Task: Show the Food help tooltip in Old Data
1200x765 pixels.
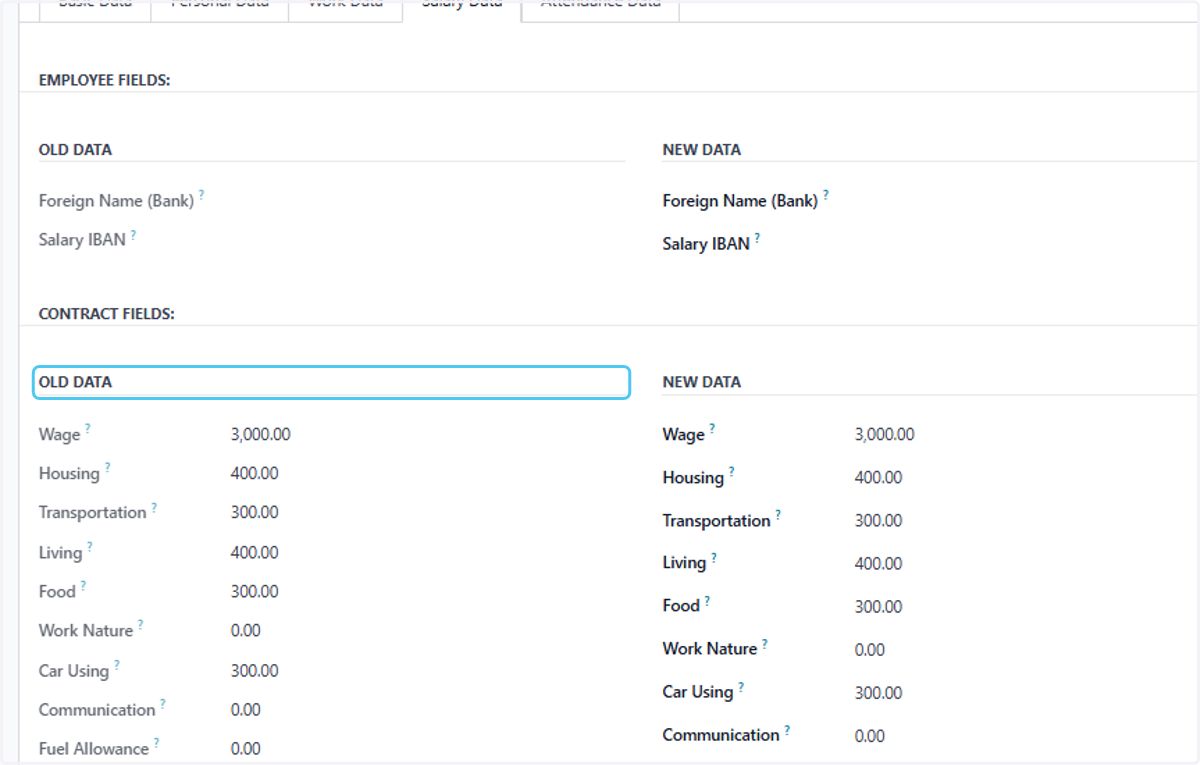Action: [83, 586]
